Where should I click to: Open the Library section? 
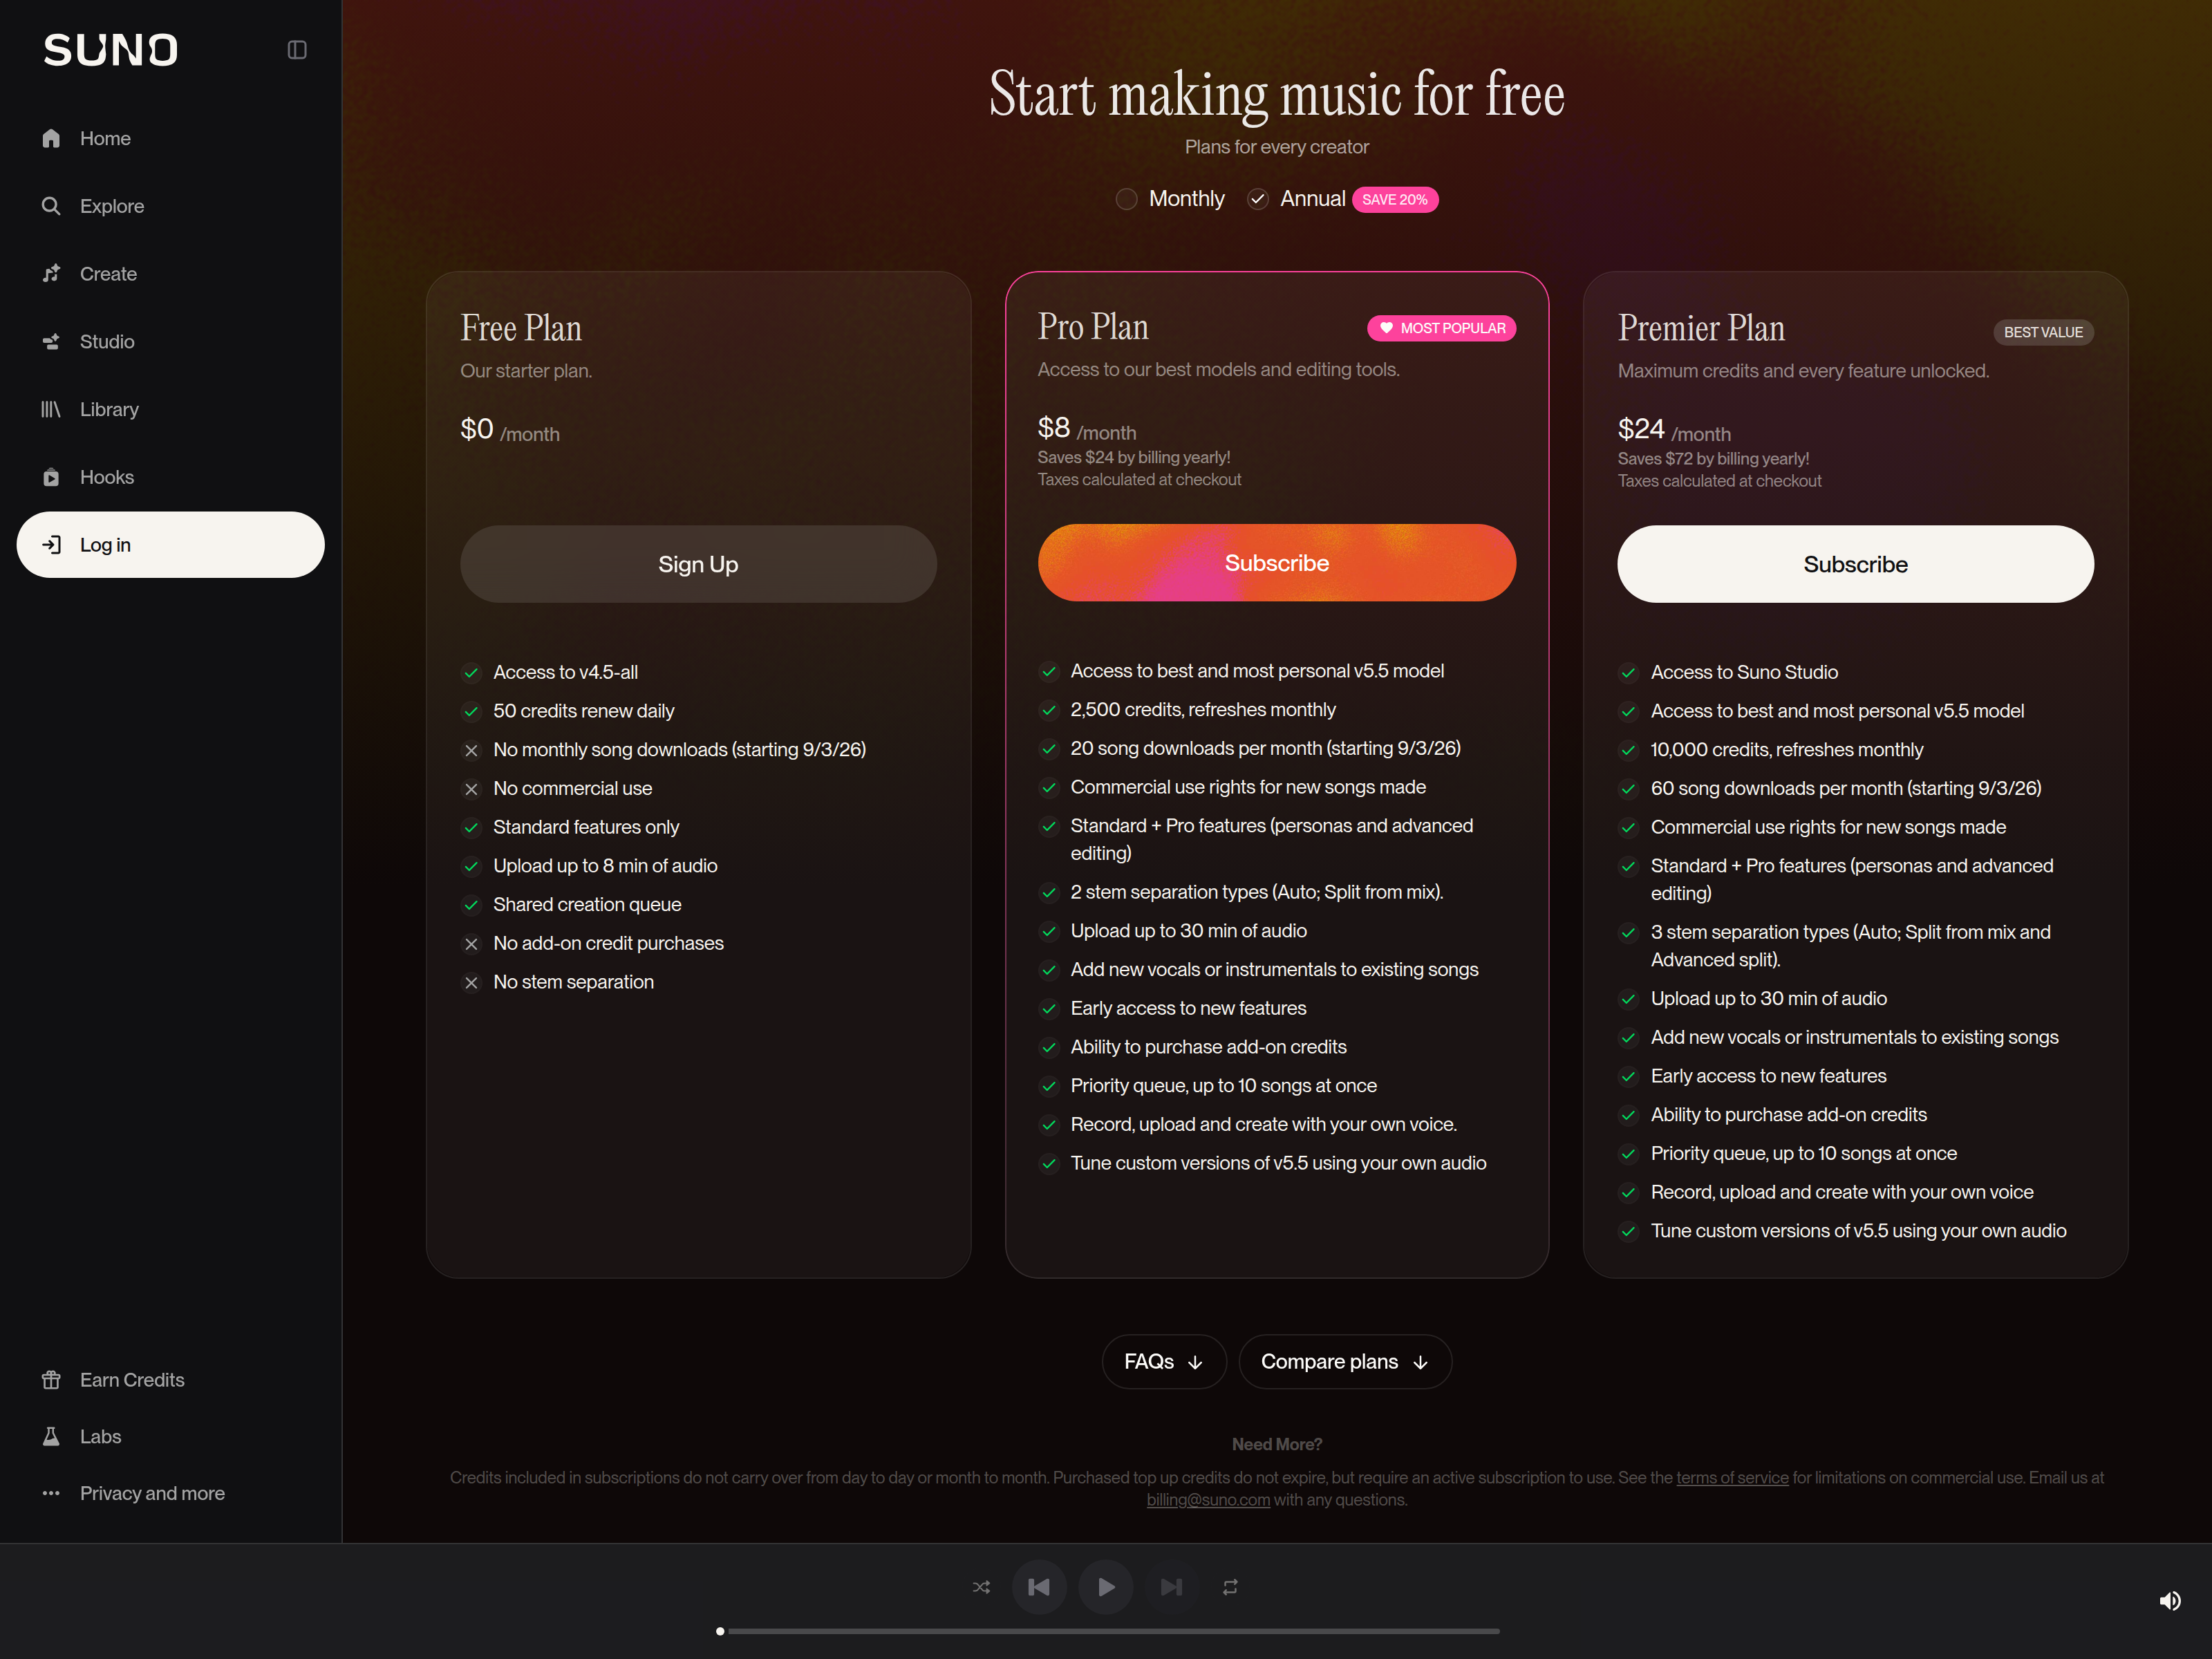coord(170,410)
